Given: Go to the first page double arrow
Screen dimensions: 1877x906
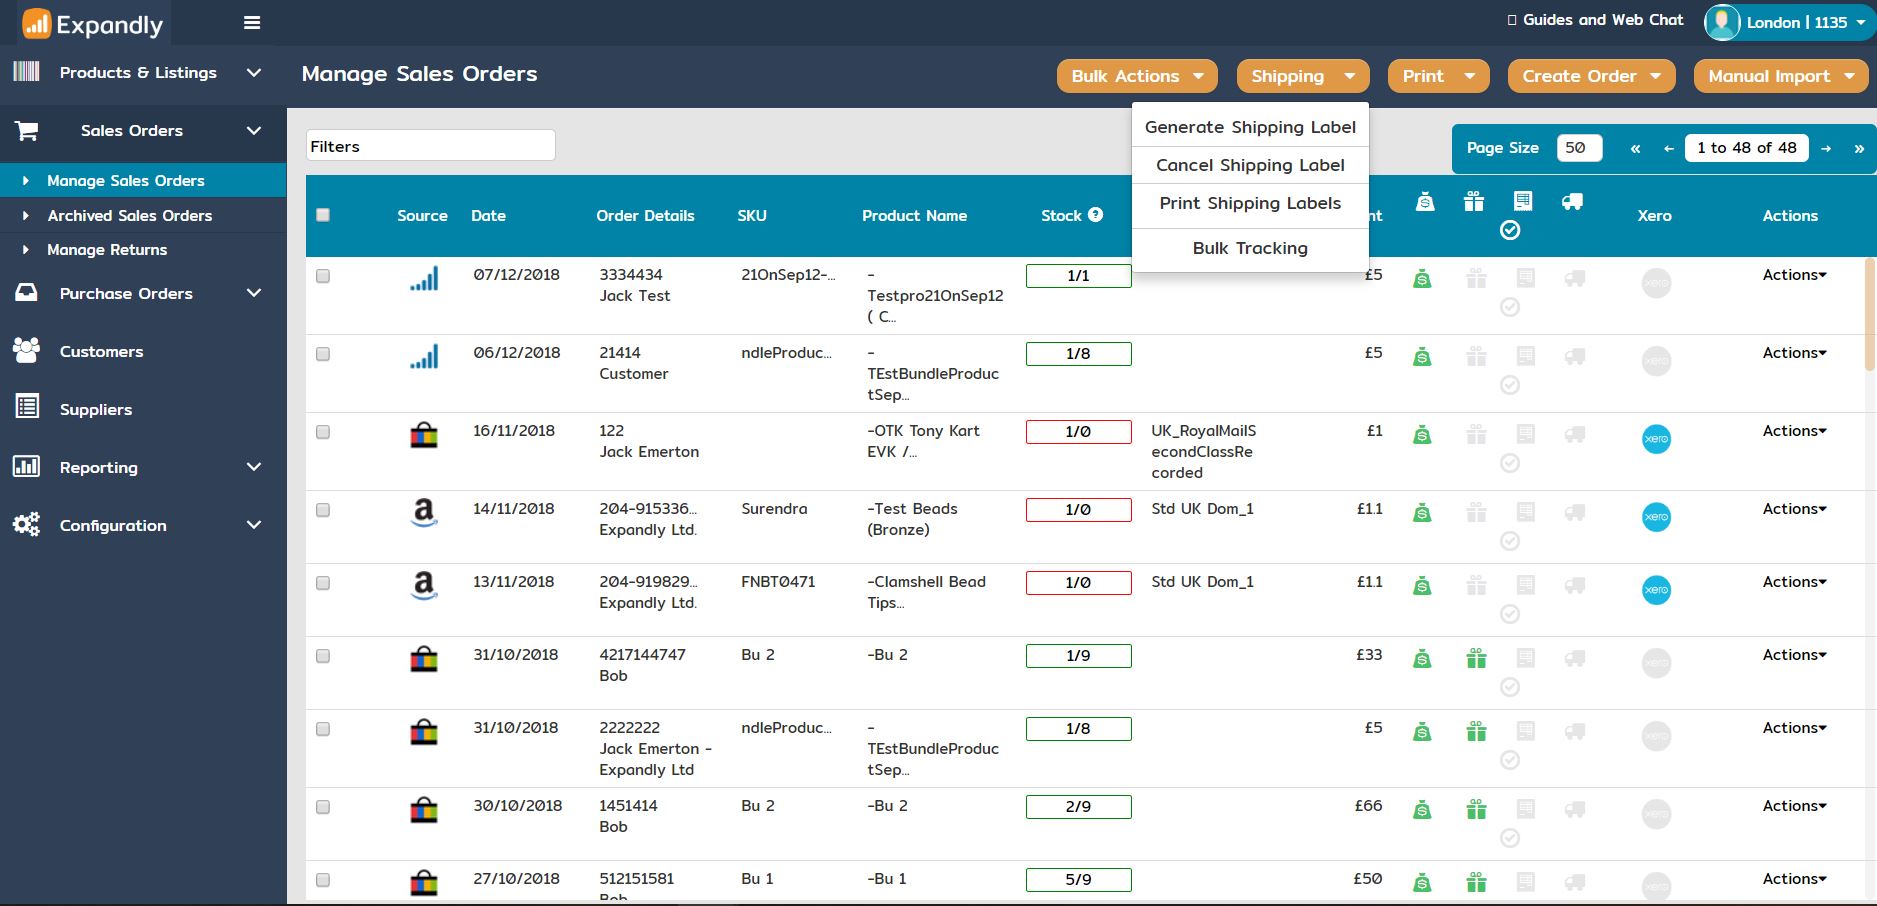Looking at the screenshot, I should (1635, 148).
